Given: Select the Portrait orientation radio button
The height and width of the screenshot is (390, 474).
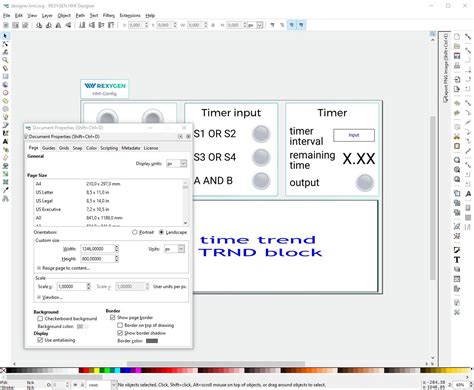Looking at the screenshot, I should point(135,232).
